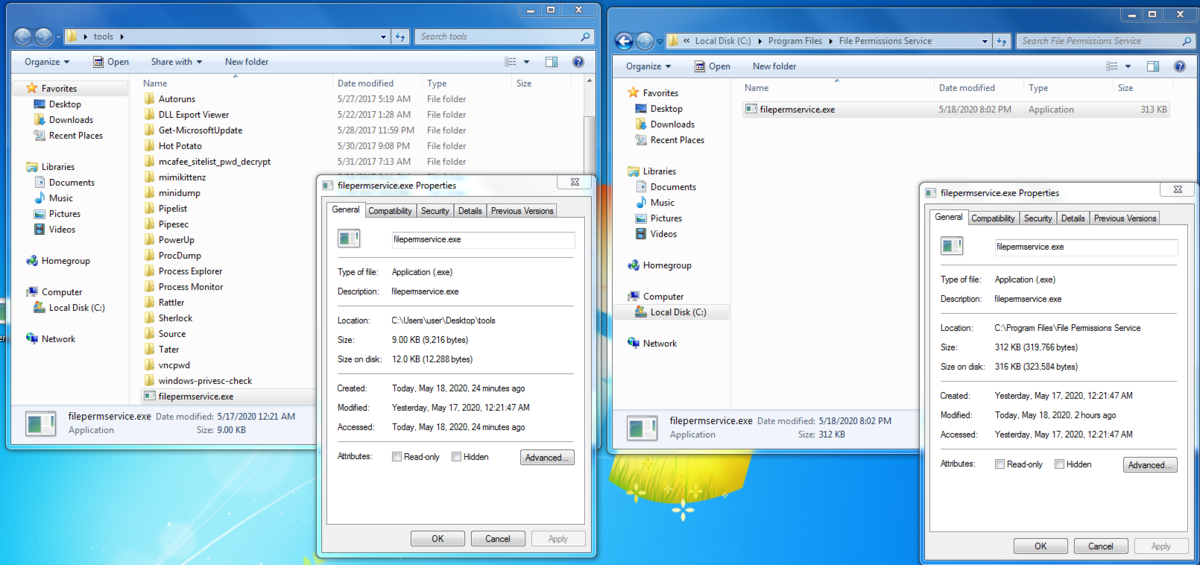
Task: Click the Help question mark icon in File Permissions Service window
Action: 1180,66
